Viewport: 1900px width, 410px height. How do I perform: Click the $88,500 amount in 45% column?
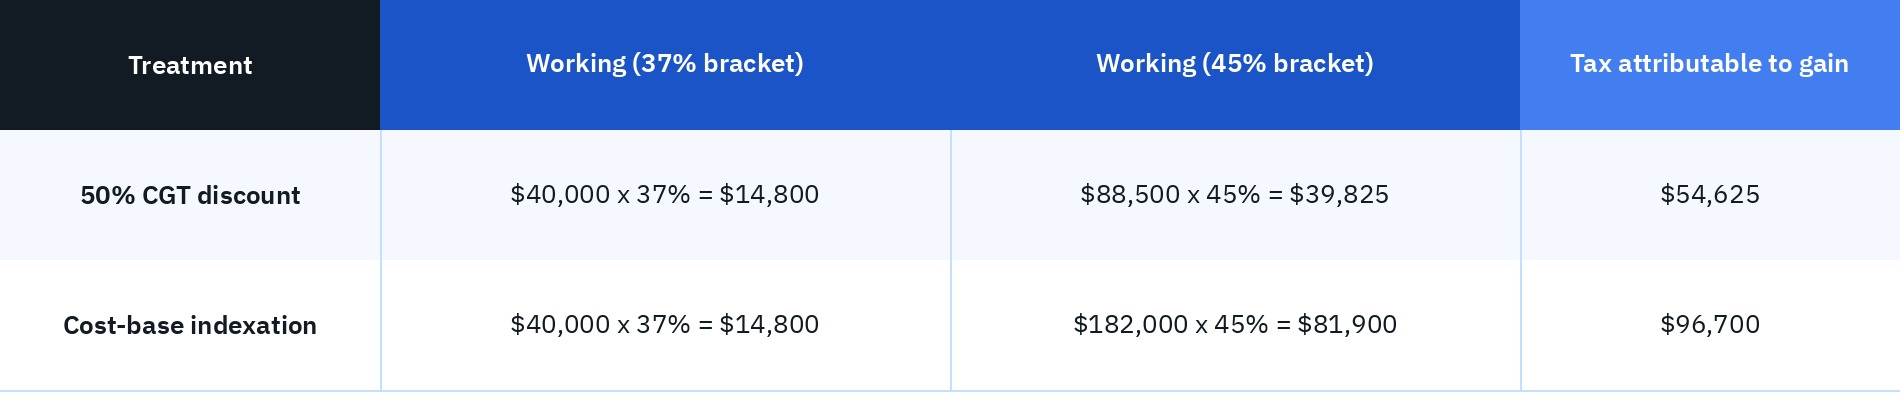(x=1130, y=194)
